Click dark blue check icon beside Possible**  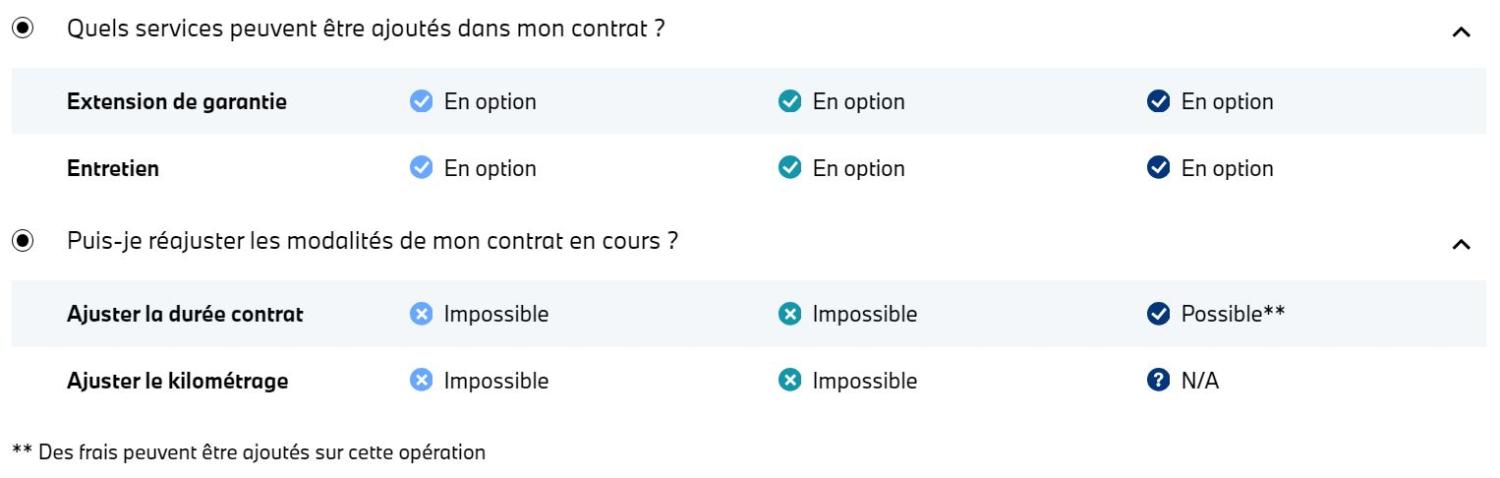pyautogui.click(x=1158, y=314)
